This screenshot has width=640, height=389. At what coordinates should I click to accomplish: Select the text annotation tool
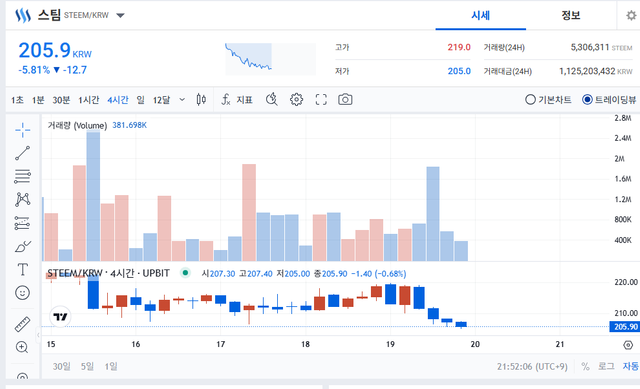click(22, 269)
